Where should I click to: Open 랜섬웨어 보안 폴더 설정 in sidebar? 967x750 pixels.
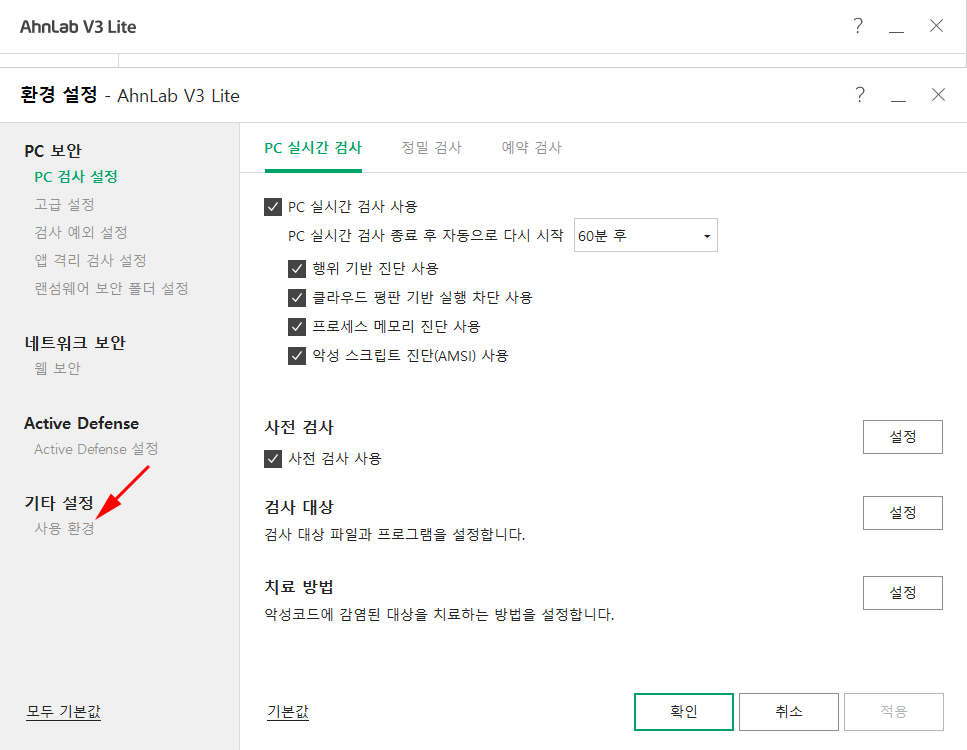112,288
